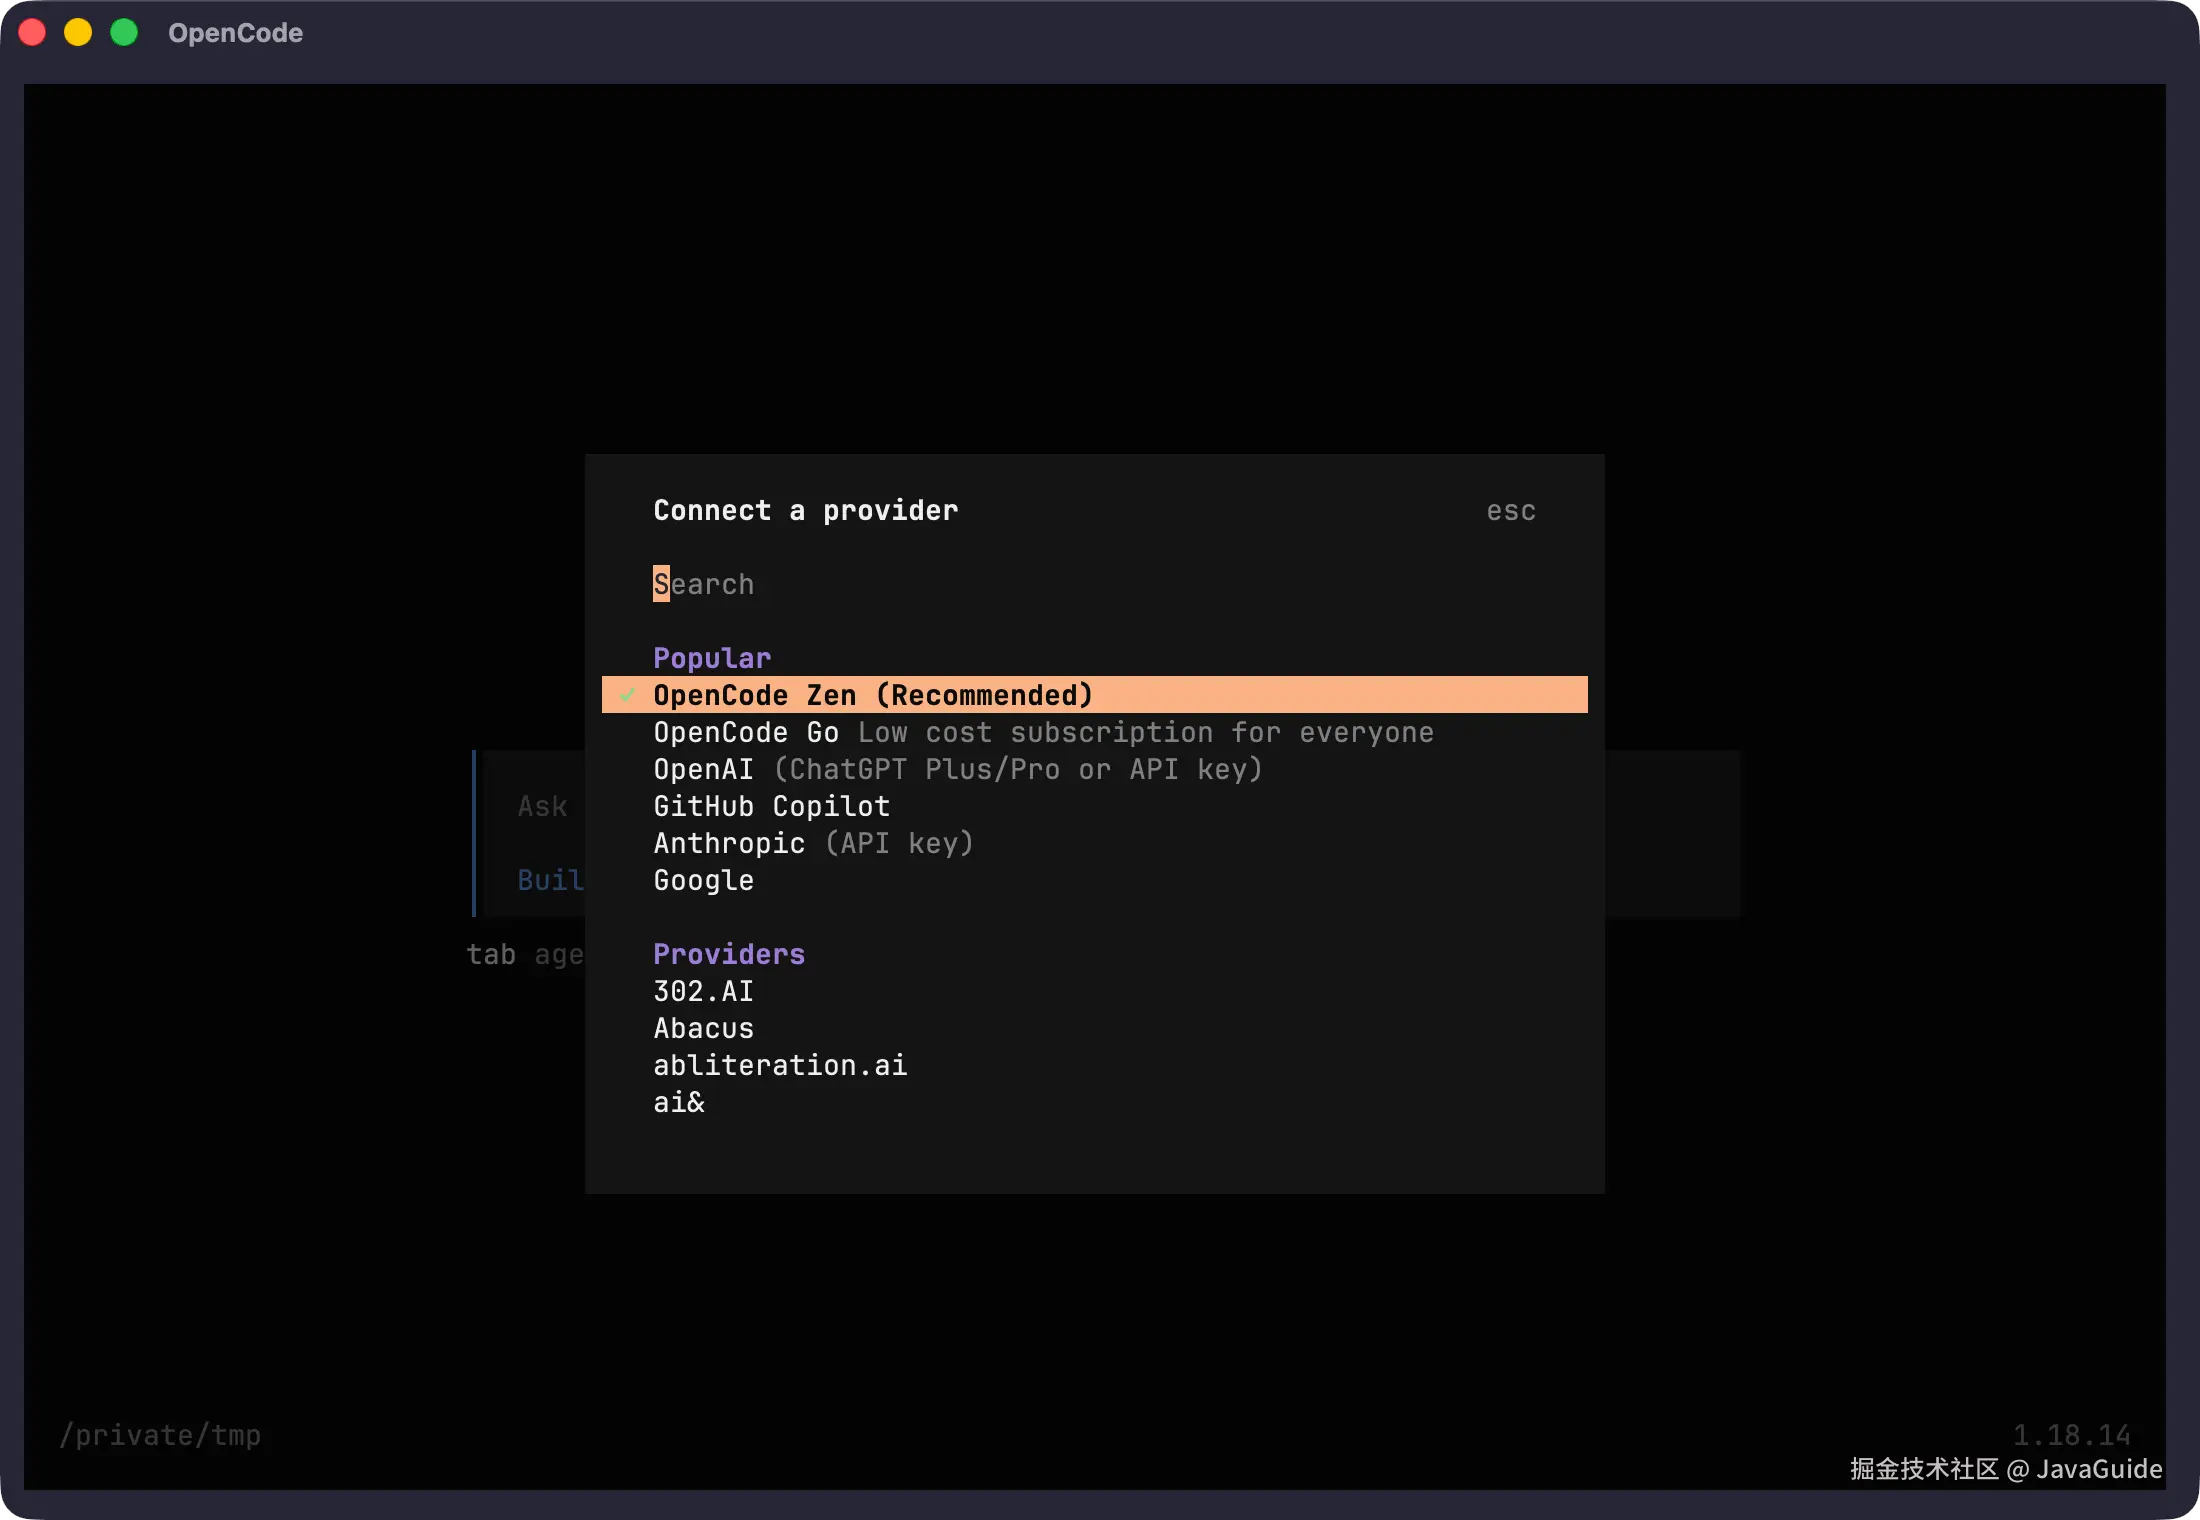This screenshot has width=2200, height=1520.
Task: Choose abliteration.ai provider
Action: click(1094, 1065)
